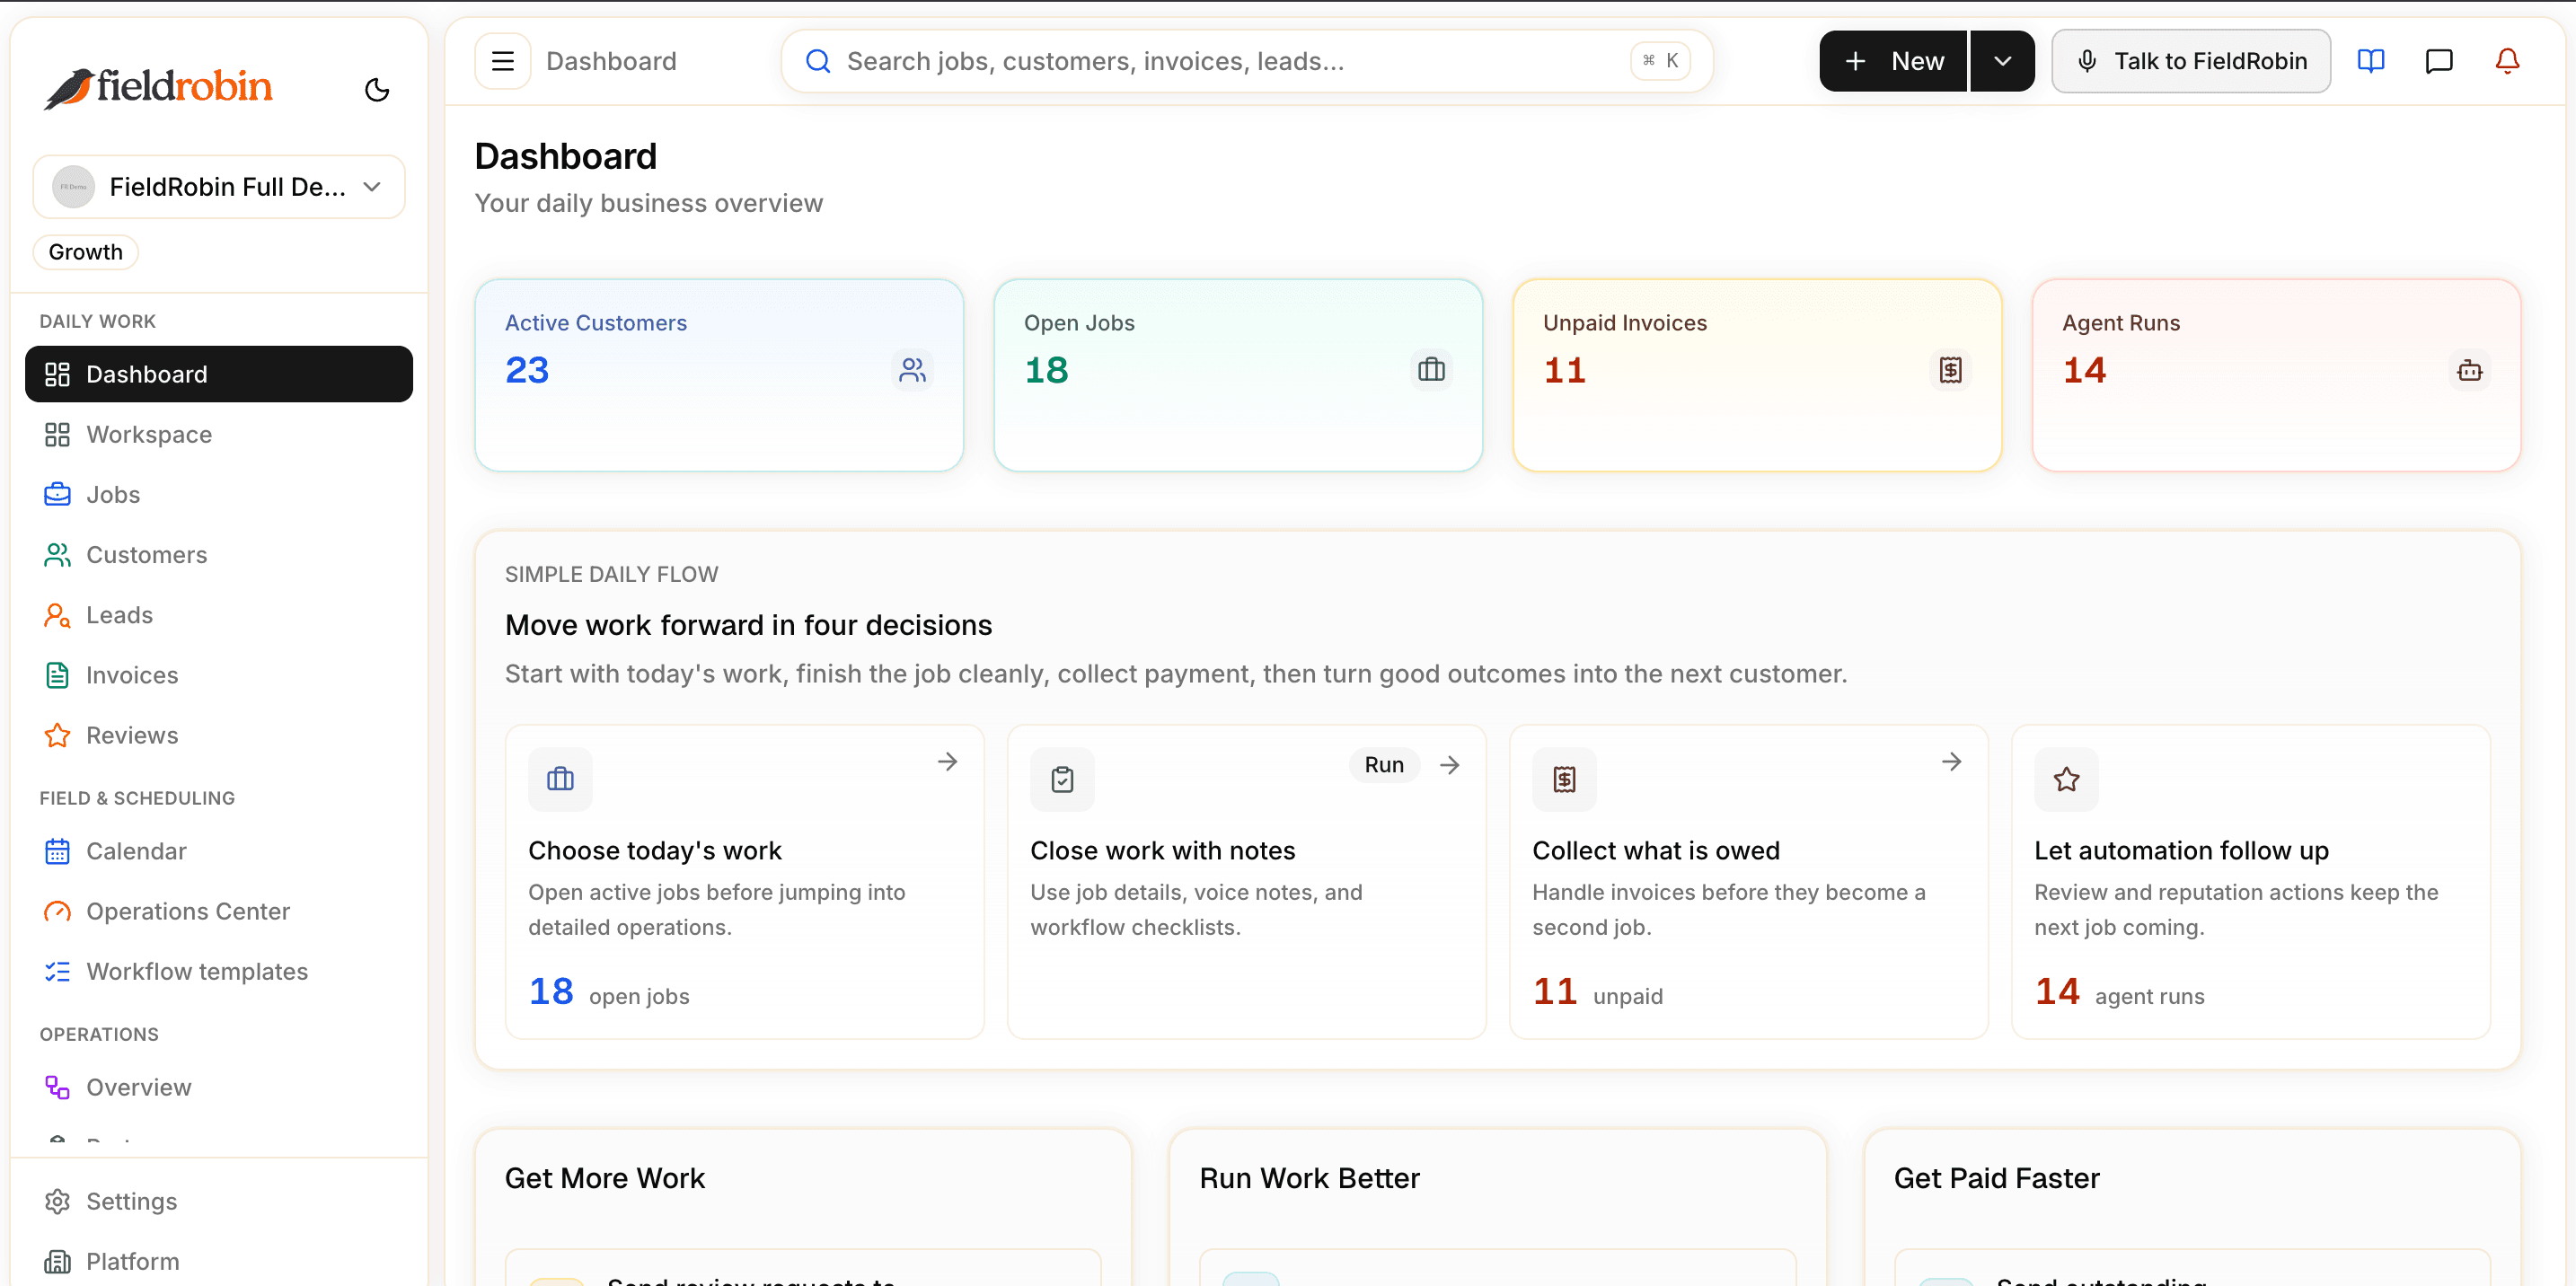Open the help book icon

(x=2371, y=61)
